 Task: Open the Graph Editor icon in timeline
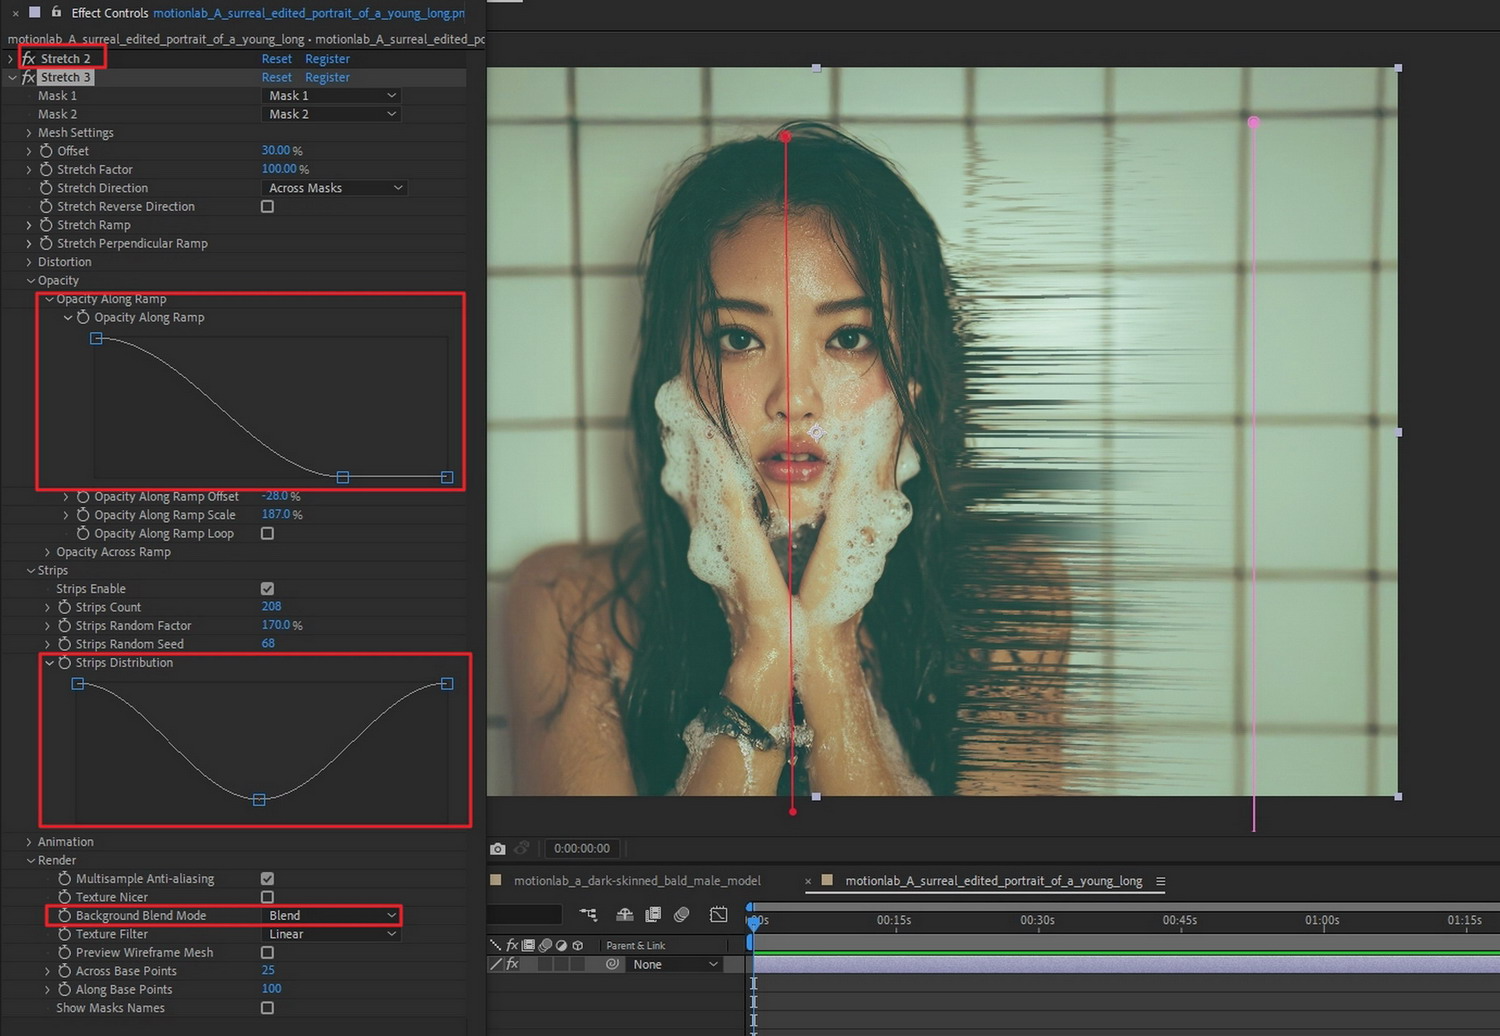click(x=718, y=914)
